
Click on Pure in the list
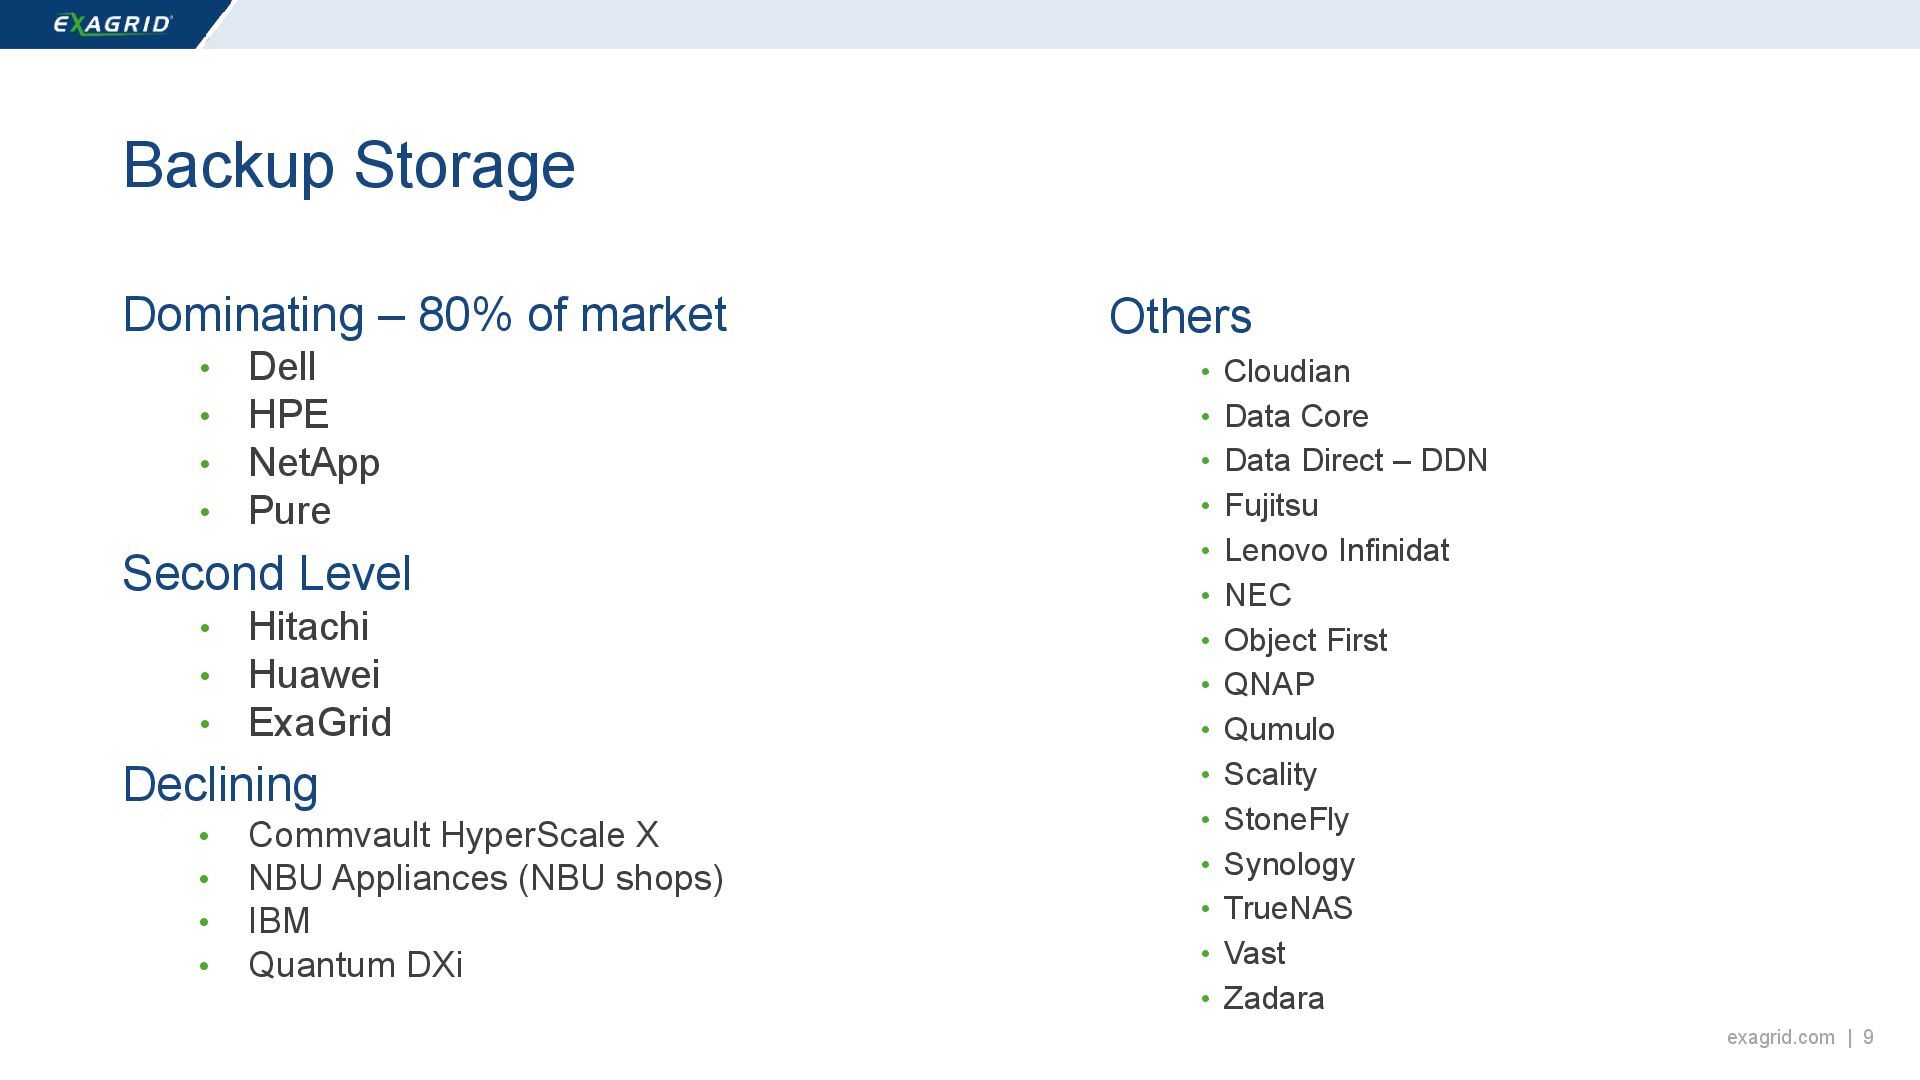tap(289, 511)
